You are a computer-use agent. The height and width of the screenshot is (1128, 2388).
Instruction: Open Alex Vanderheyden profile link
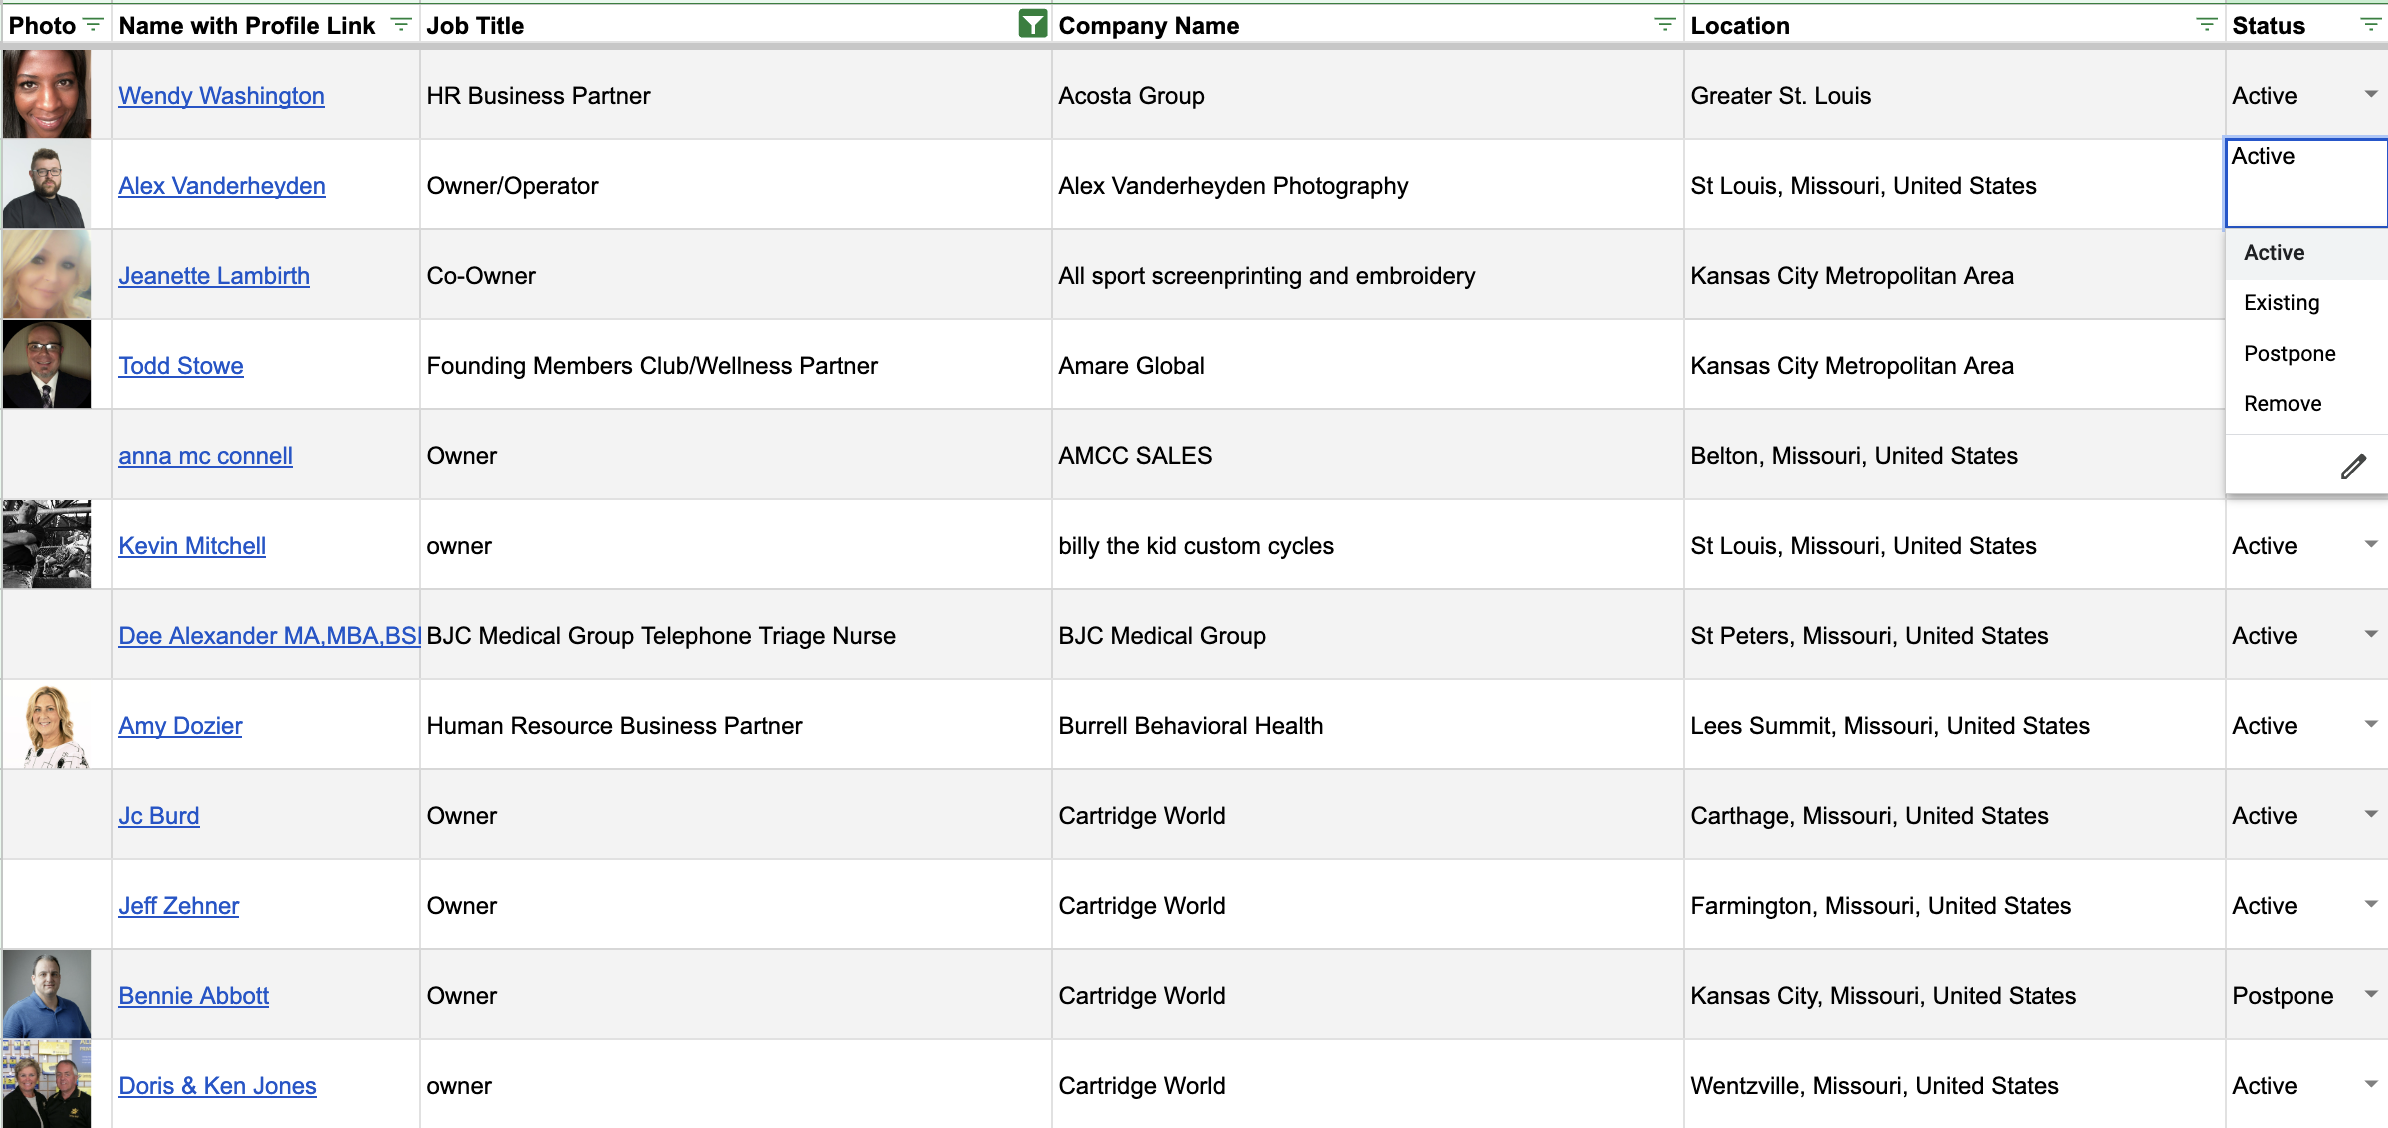(222, 186)
